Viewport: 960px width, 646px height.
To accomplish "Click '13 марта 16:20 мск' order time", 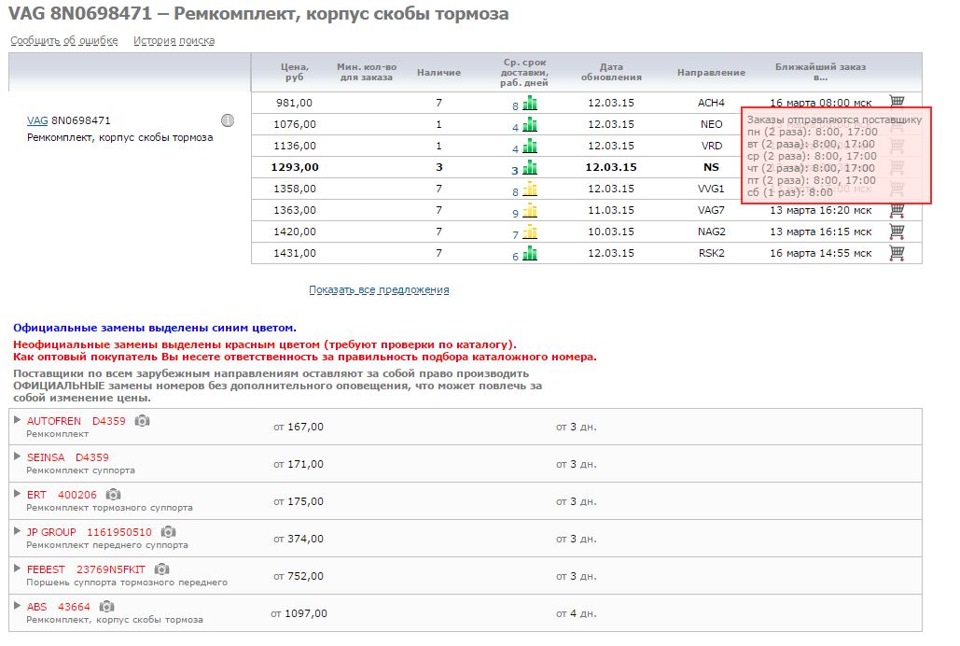I will [x=820, y=210].
